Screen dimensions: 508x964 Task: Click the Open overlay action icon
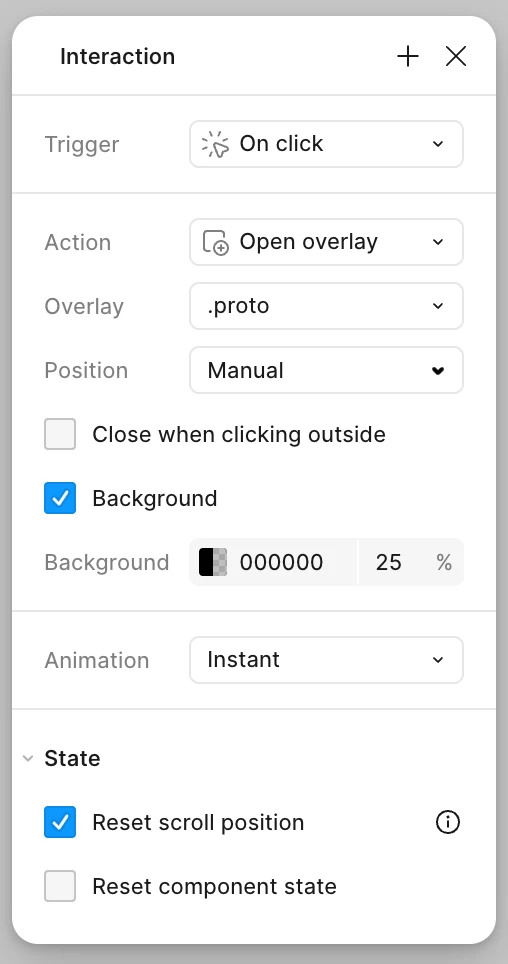[x=216, y=242]
